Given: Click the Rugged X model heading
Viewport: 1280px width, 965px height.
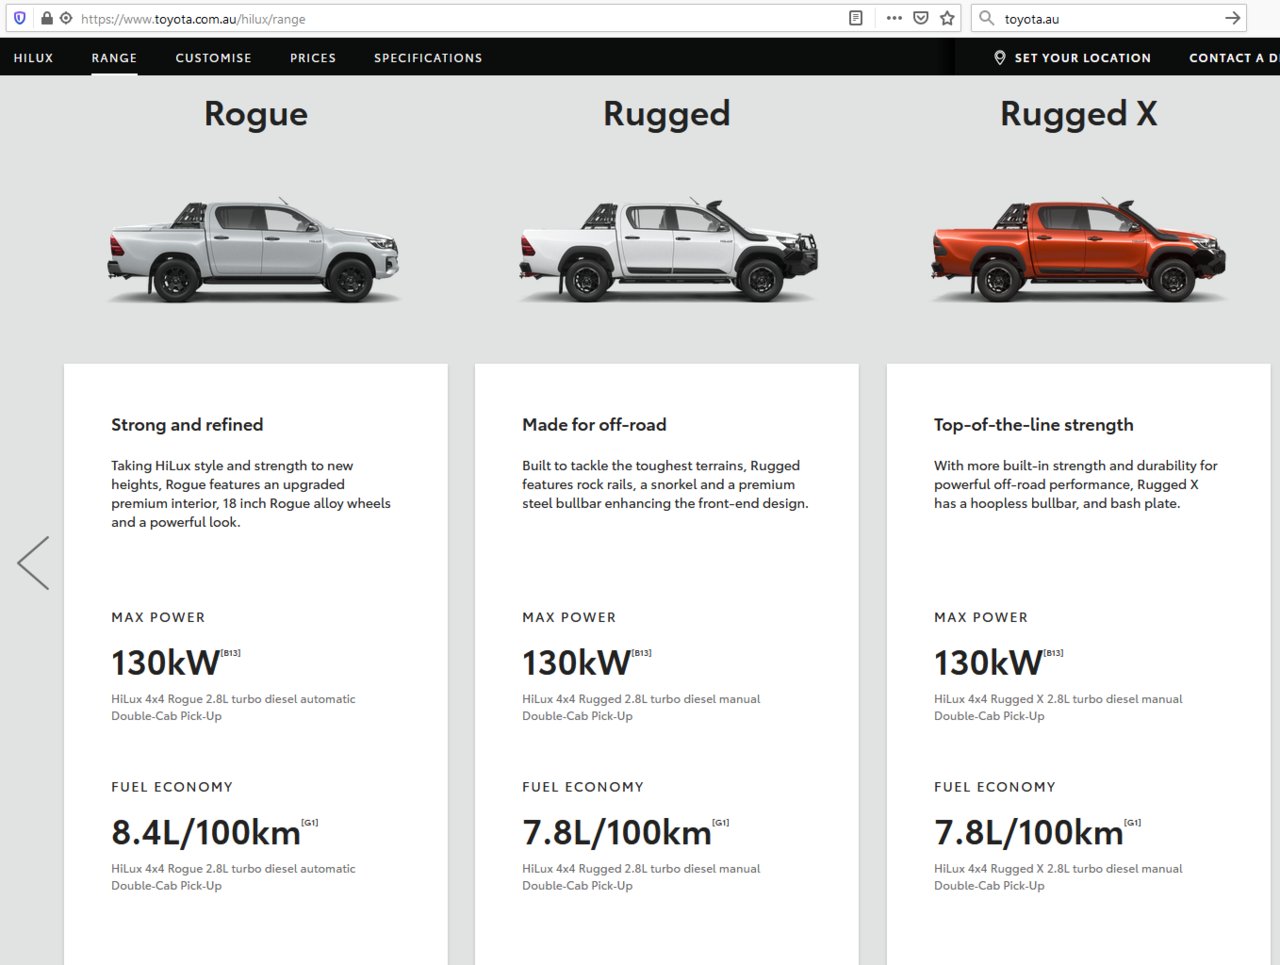Looking at the screenshot, I should tap(1079, 114).
